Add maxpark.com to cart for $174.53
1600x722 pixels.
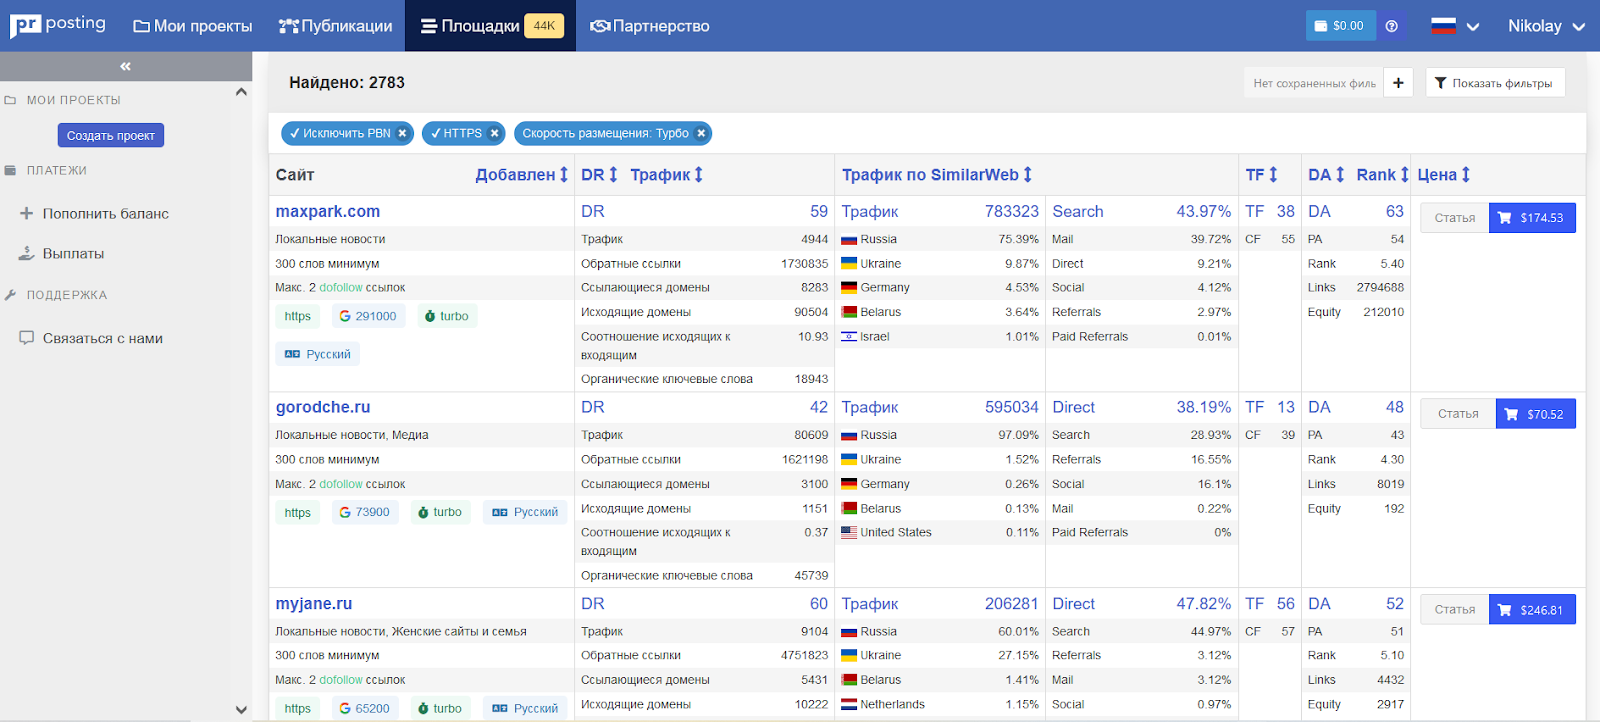(x=1532, y=218)
